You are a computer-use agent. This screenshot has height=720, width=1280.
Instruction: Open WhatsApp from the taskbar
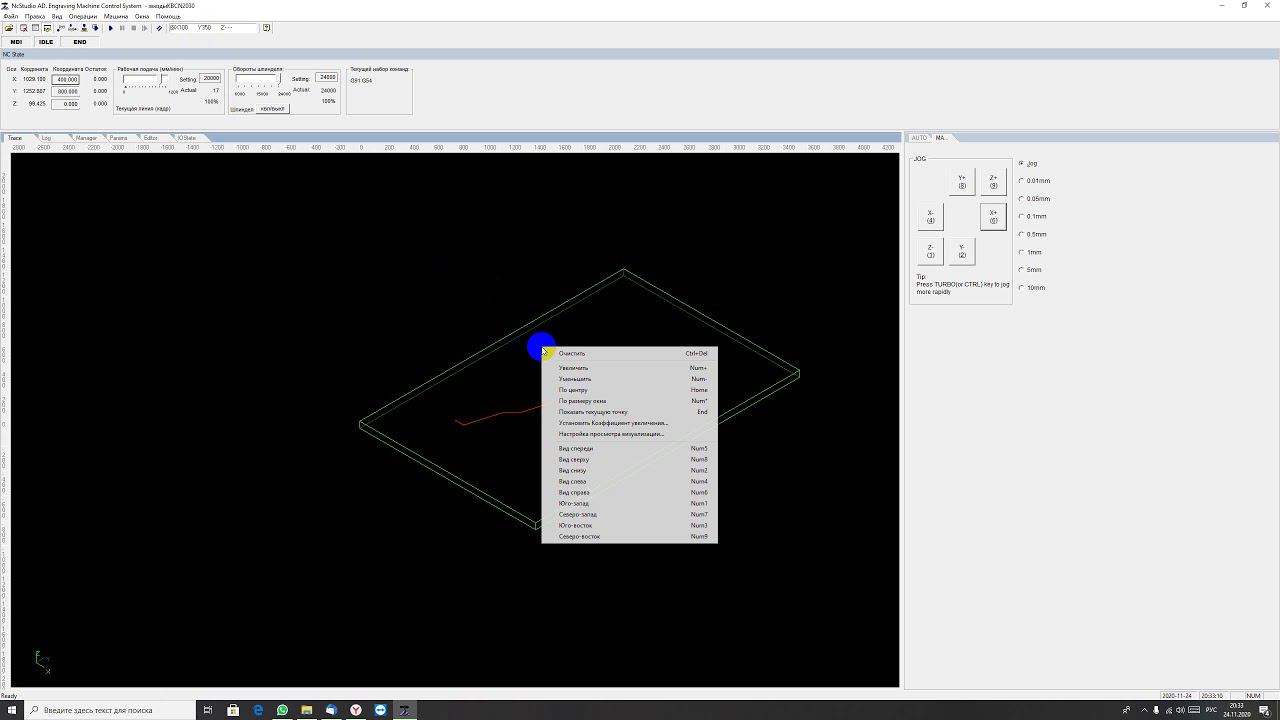coord(282,710)
